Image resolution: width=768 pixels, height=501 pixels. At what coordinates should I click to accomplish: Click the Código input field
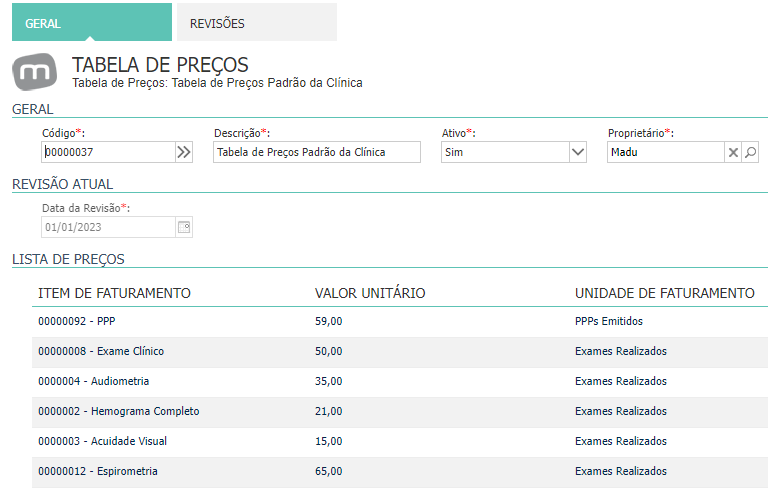(x=108, y=152)
